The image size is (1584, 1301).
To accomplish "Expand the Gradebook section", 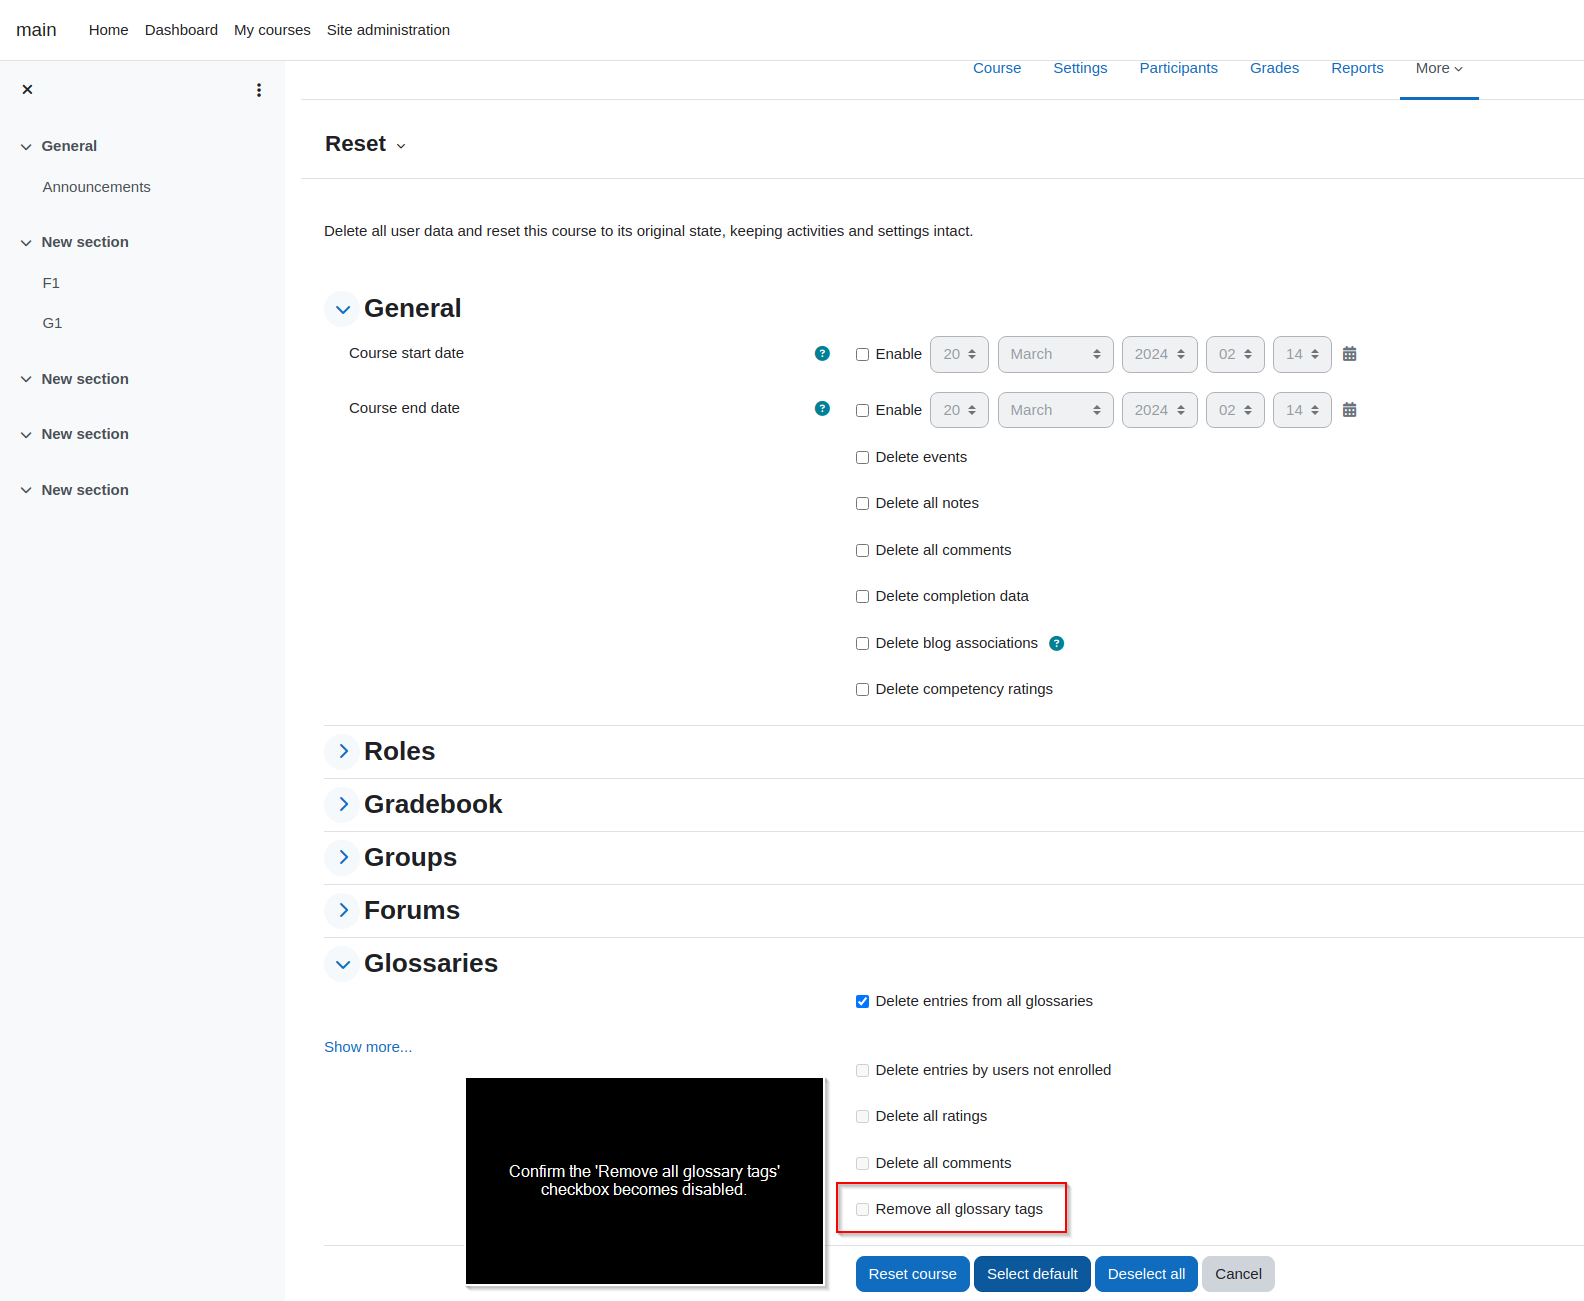I will click(342, 804).
